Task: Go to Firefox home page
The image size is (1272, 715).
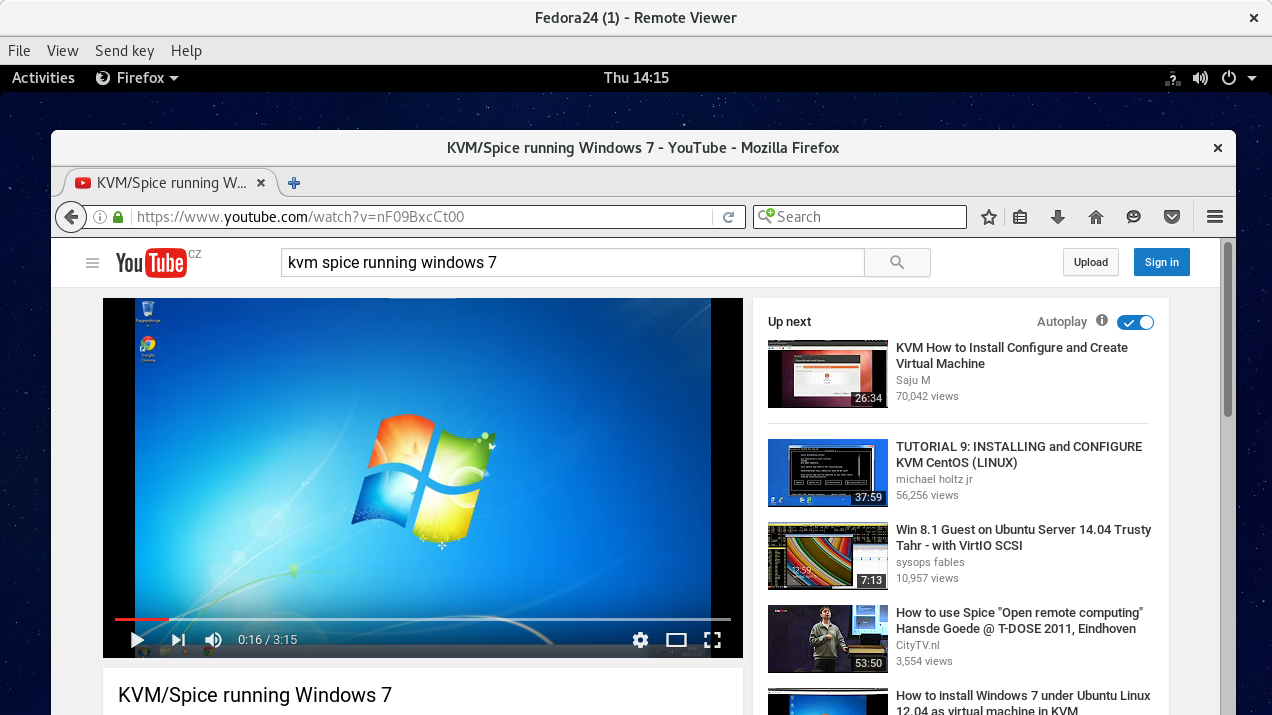Action: pos(1096,217)
